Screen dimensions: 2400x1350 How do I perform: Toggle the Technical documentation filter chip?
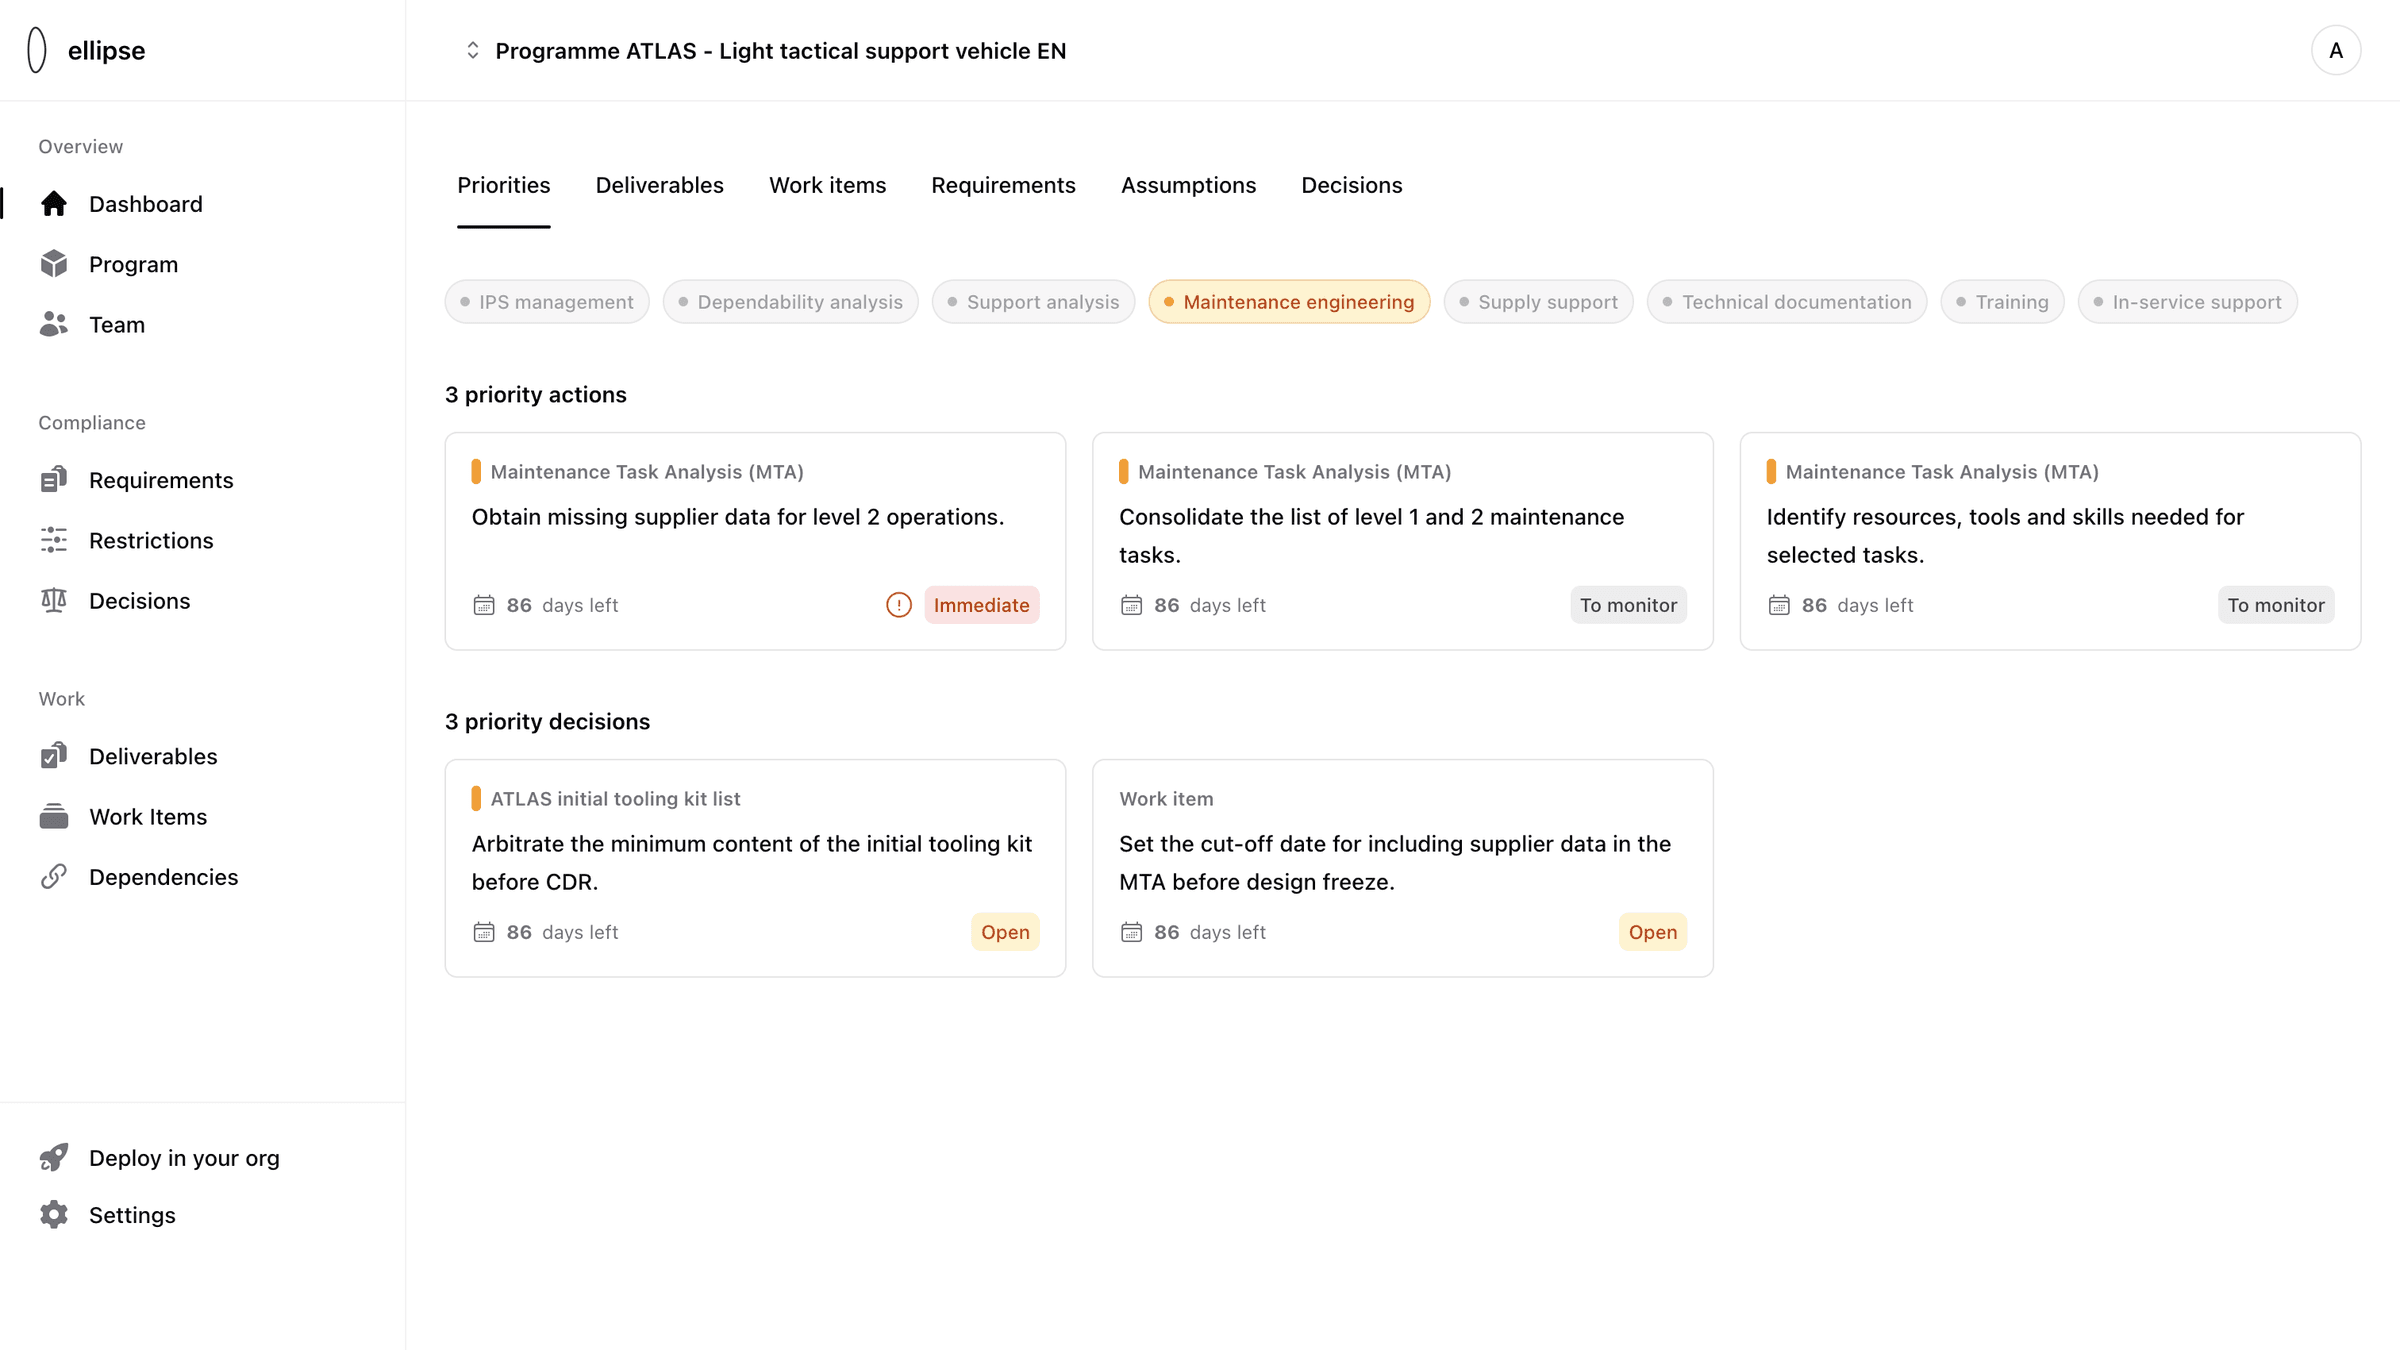[1786, 302]
